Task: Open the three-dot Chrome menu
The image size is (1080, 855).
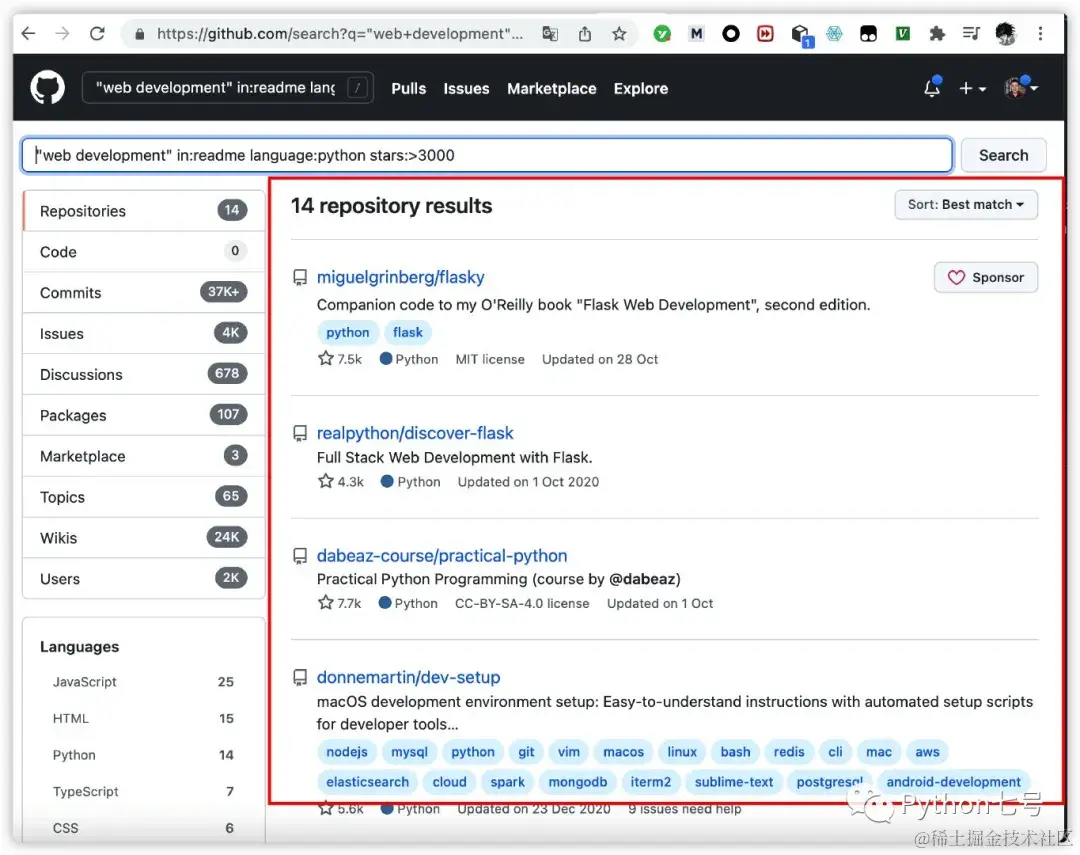Action: pyautogui.click(x=1040, y=34)
